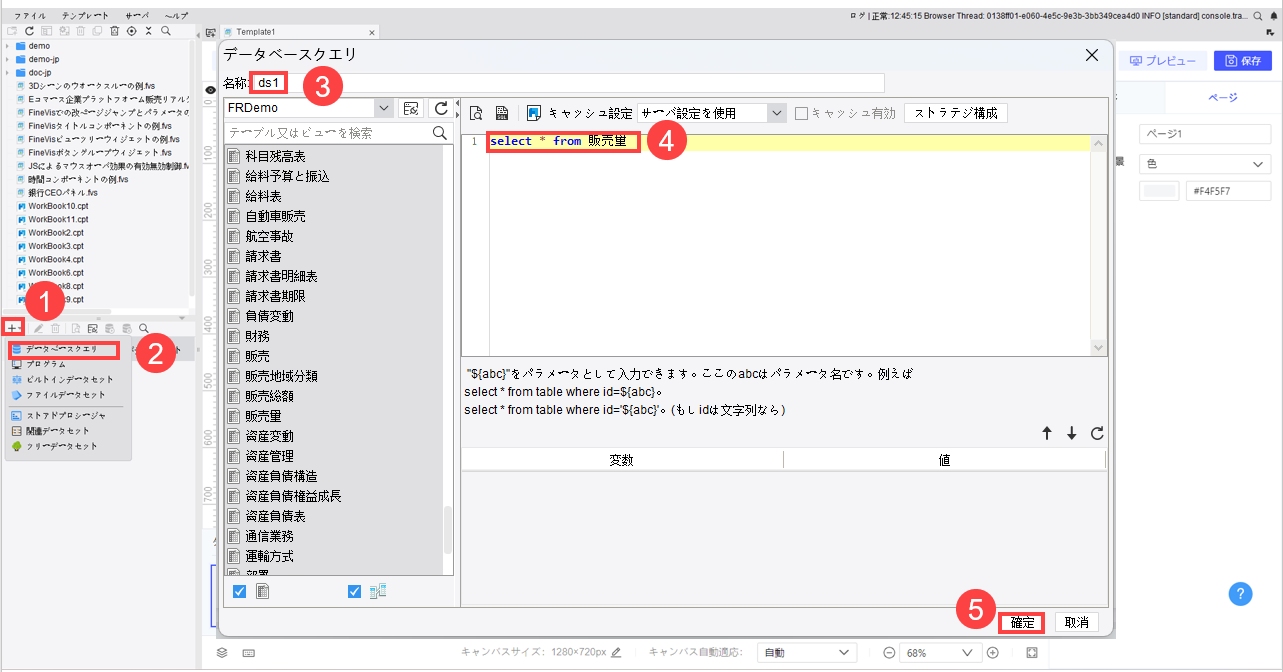Refresh the FRDemo table list
The image size is (1283, 672).
tap(440, 108)
